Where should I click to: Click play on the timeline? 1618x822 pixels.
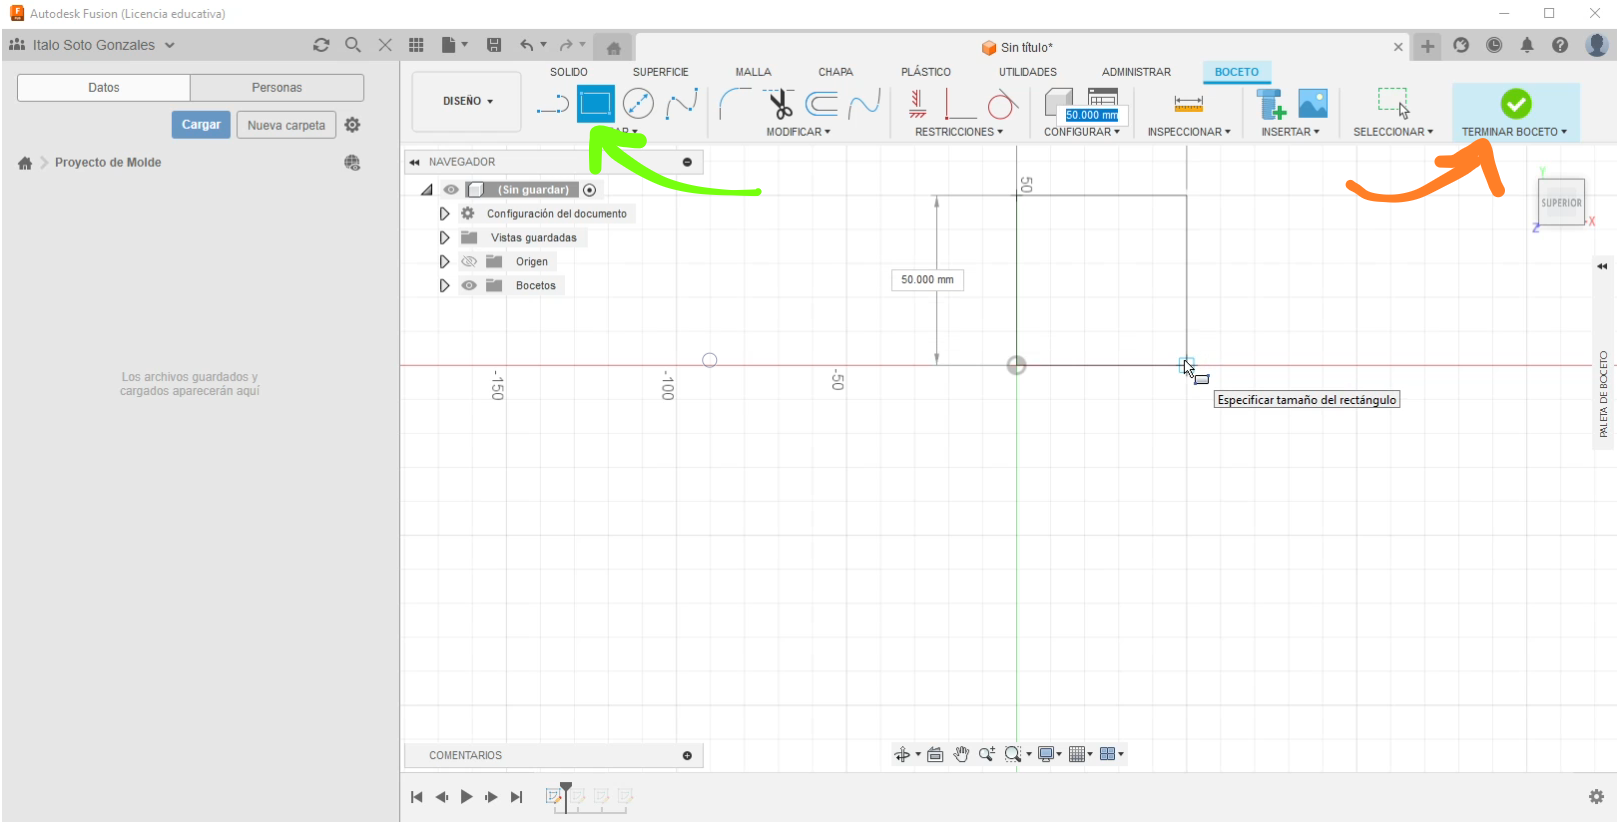pos(466,797)
